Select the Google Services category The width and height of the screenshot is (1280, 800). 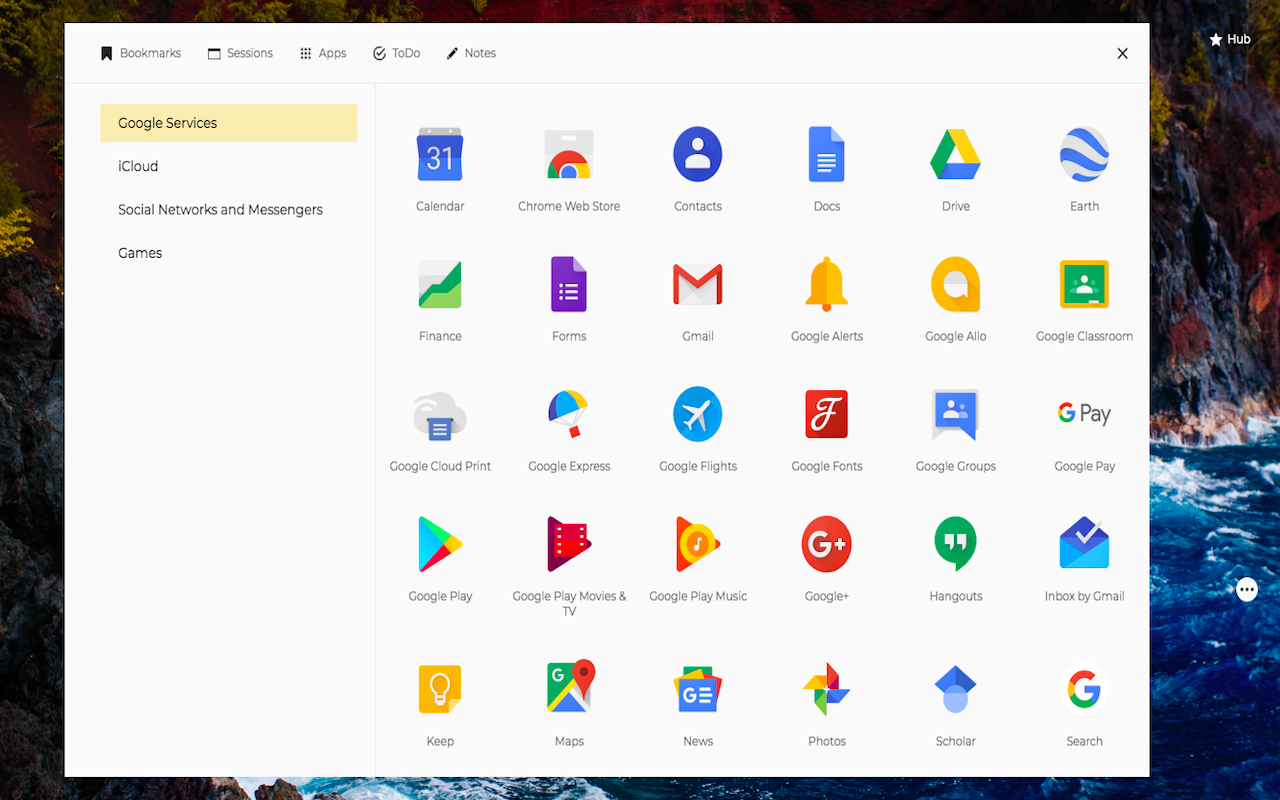pyautogui.click(x=229, y=123)
